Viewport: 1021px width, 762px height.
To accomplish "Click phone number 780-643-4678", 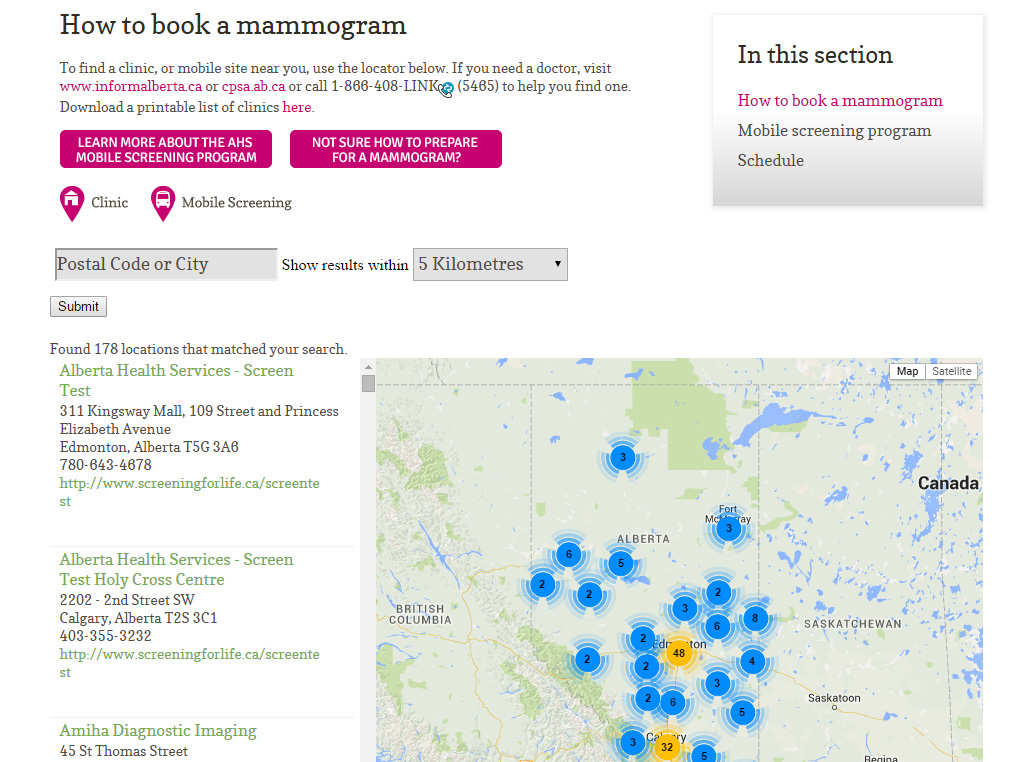I will point(105,465).
